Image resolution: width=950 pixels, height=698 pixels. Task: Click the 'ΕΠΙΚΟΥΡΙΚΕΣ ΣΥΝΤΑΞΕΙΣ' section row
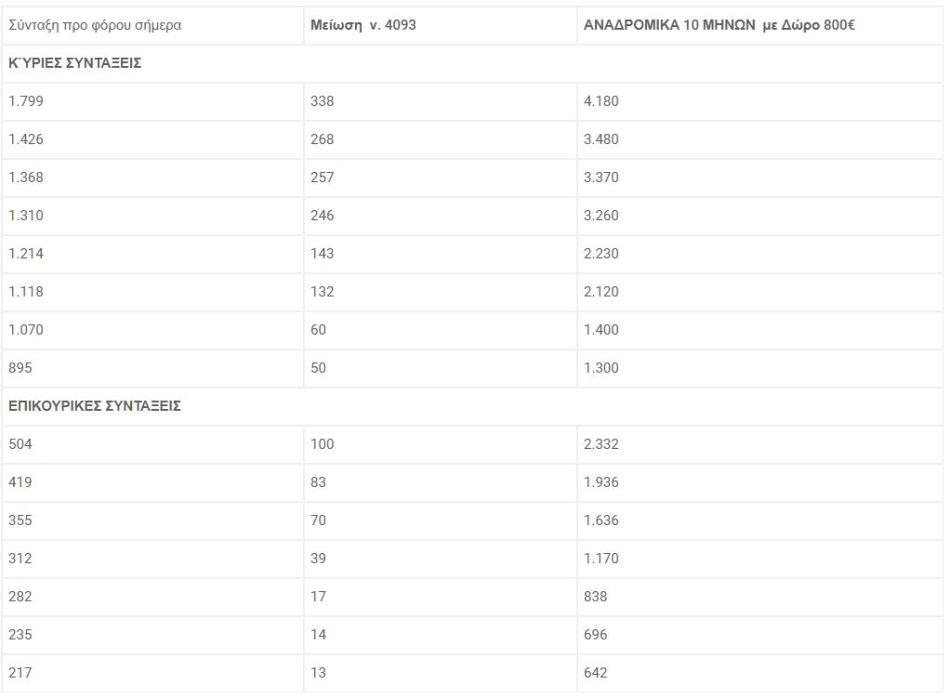pos(473,406)
